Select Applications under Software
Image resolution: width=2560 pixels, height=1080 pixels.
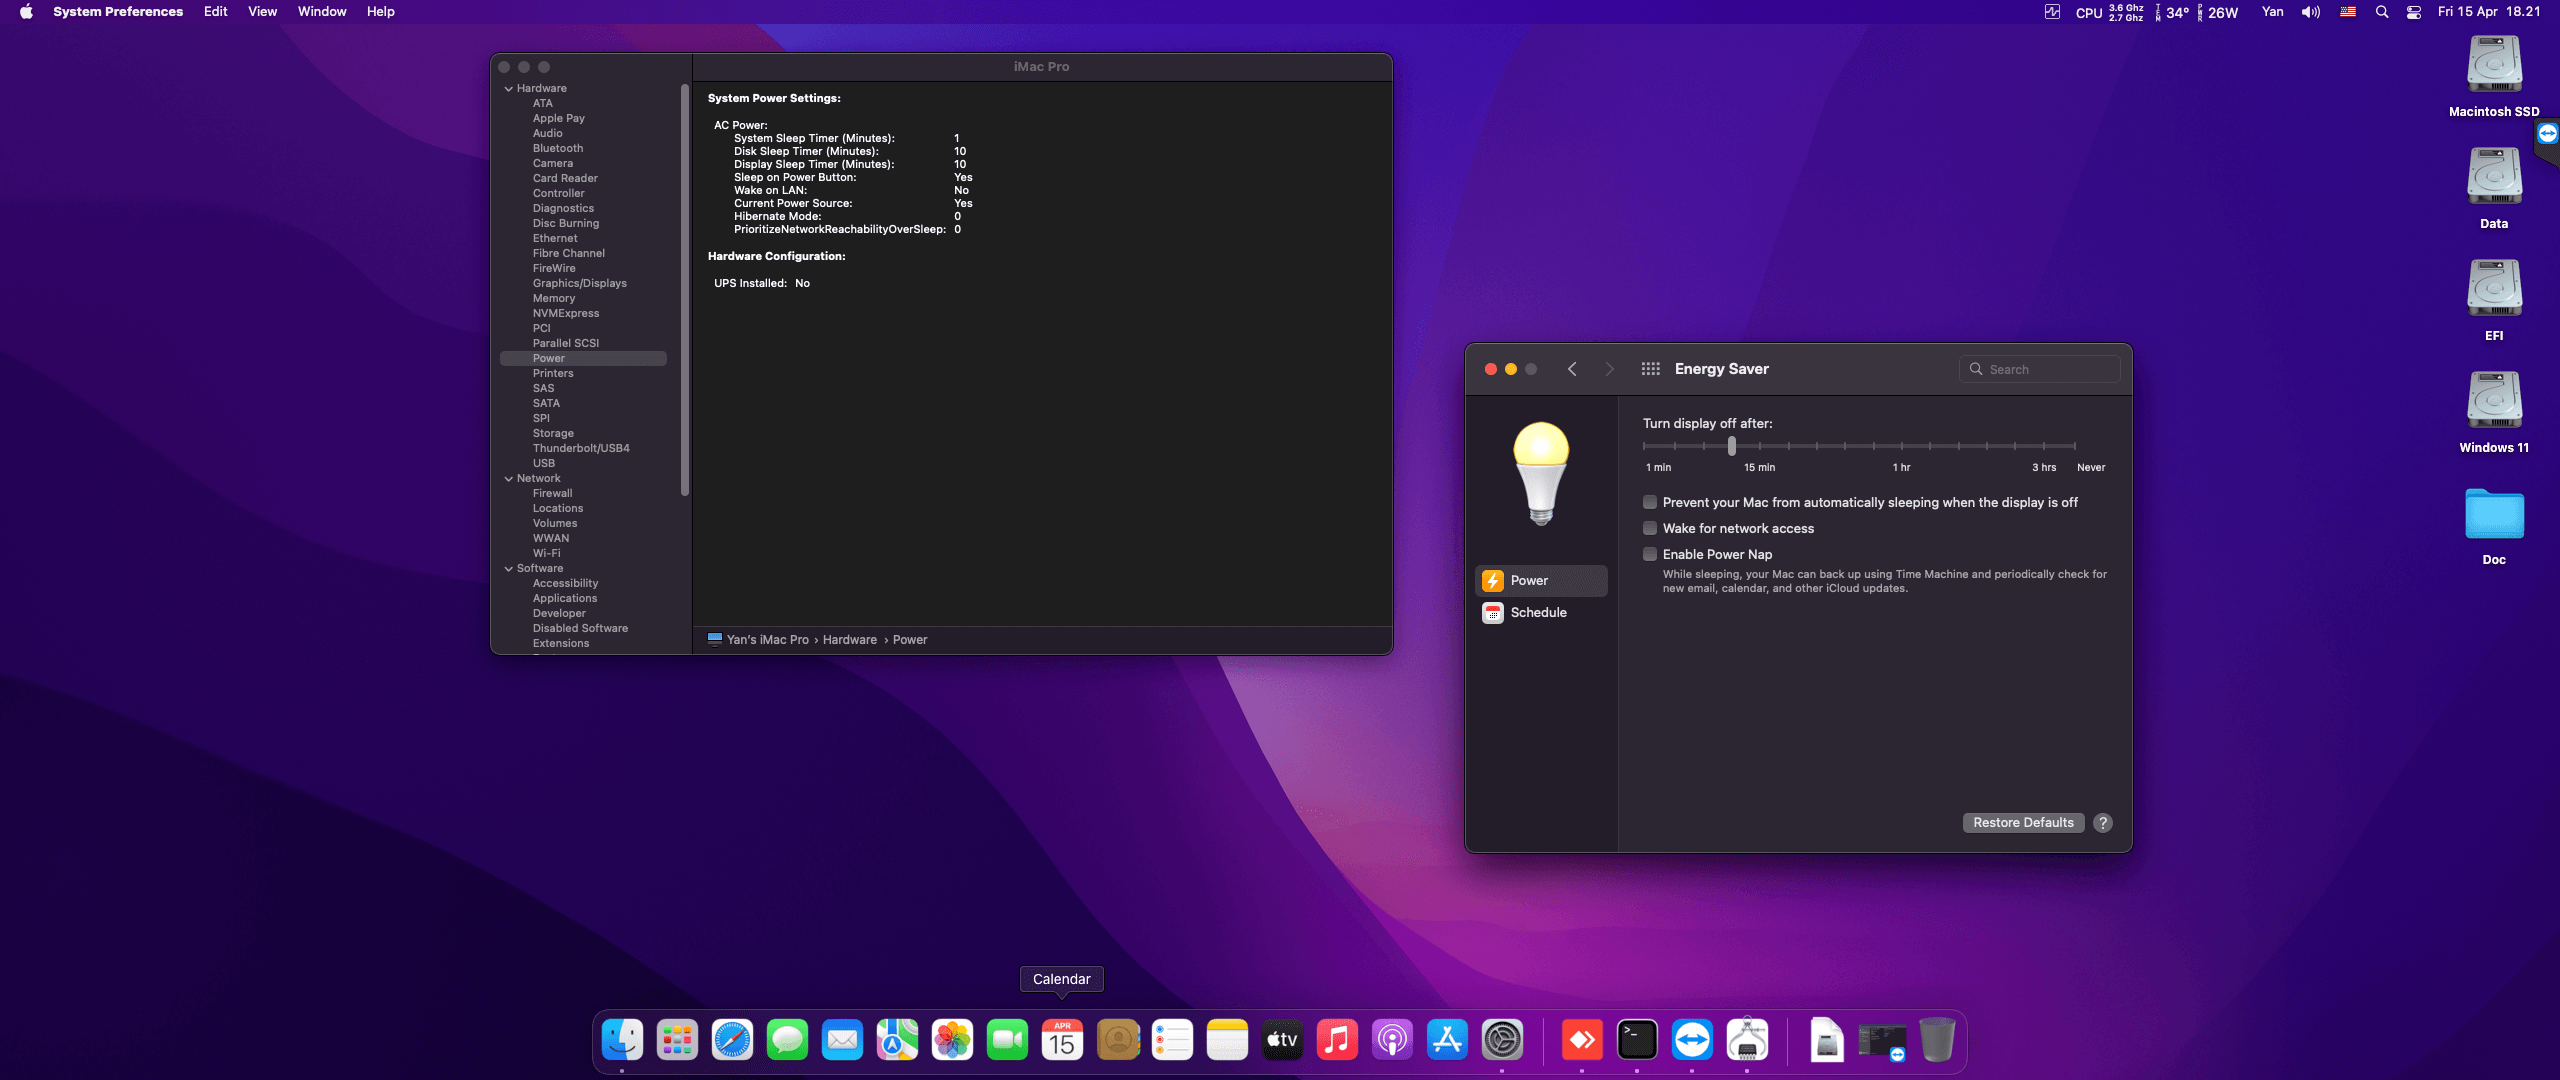565,599
